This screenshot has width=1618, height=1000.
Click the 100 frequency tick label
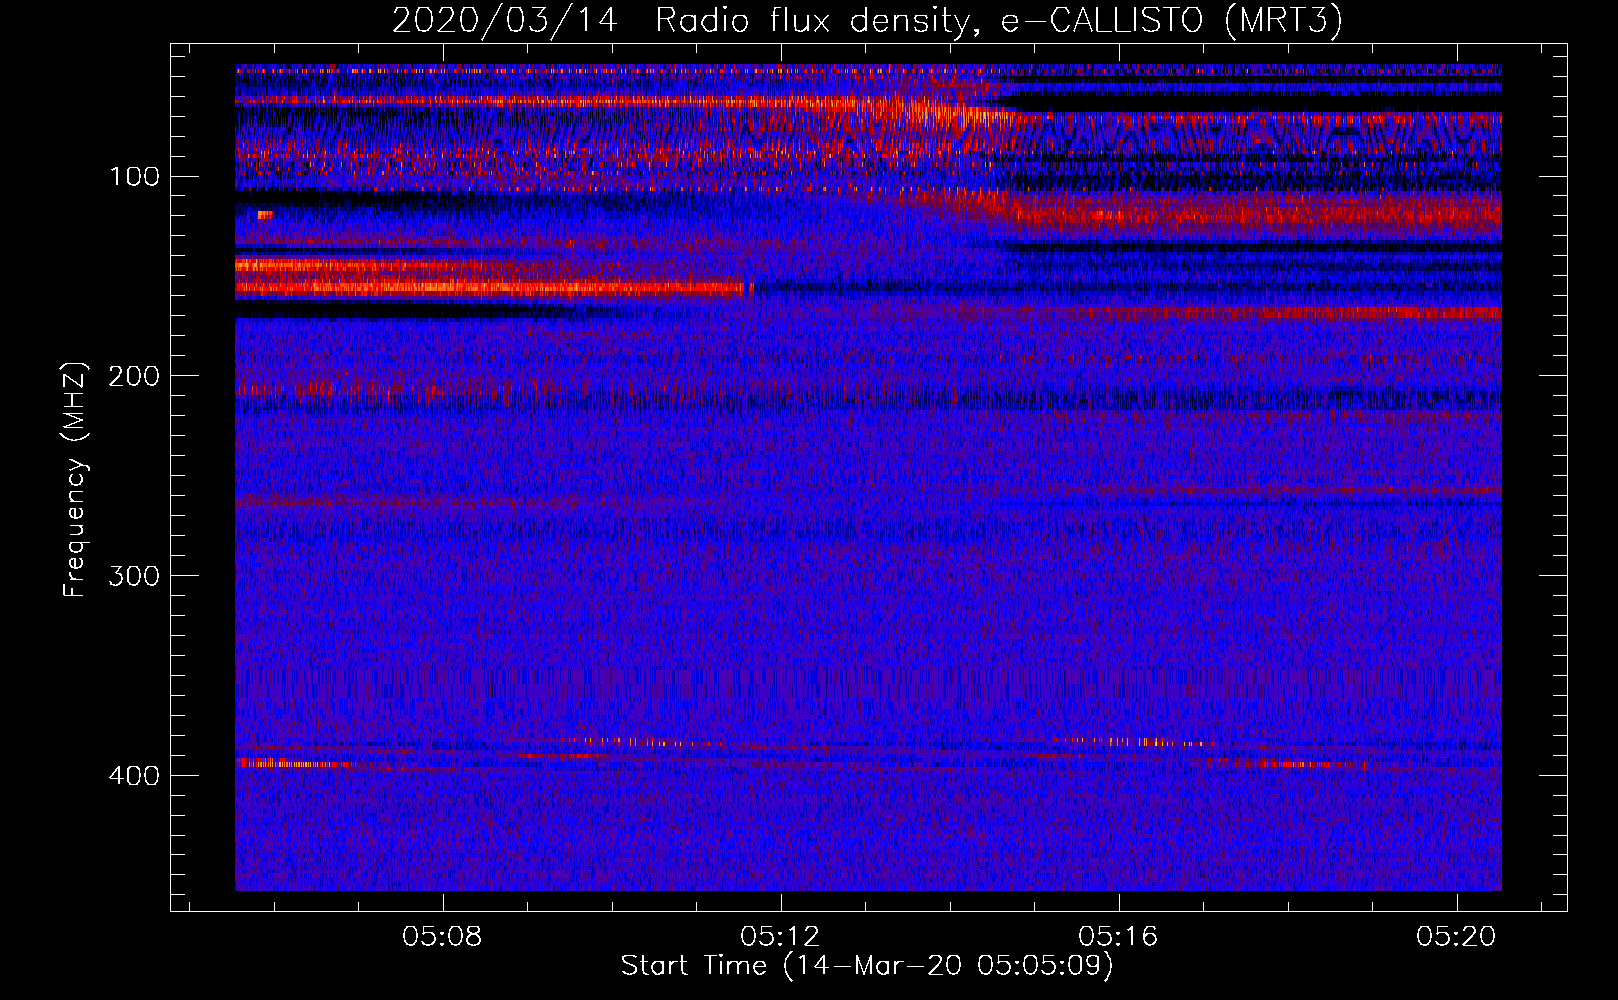click(135, 176)
